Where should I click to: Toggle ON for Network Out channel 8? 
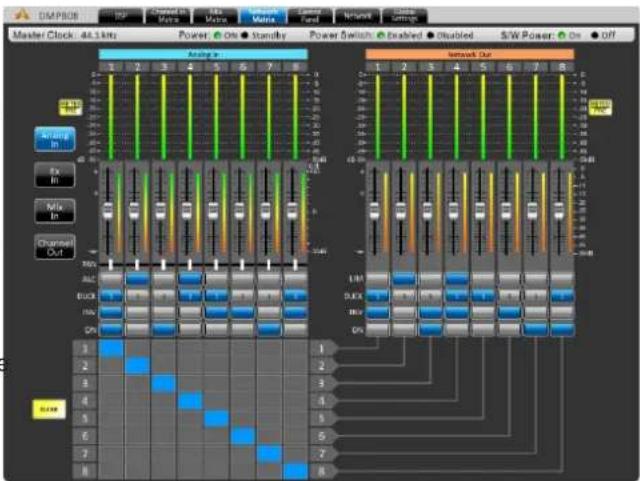pos(562,330)
